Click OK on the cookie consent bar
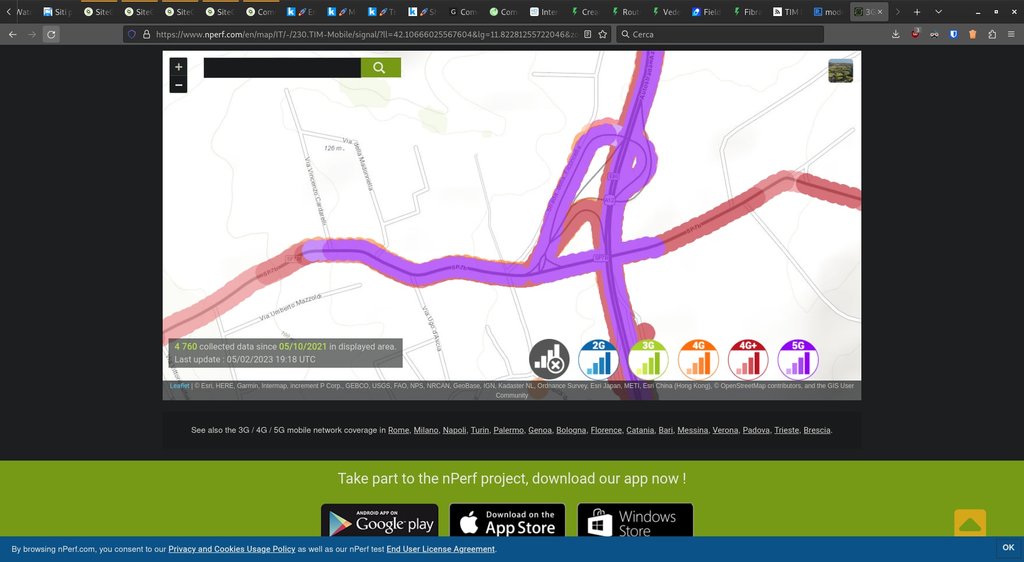Image resolution: width=1024 pixels, height=562 pixels. (1008, 548)
